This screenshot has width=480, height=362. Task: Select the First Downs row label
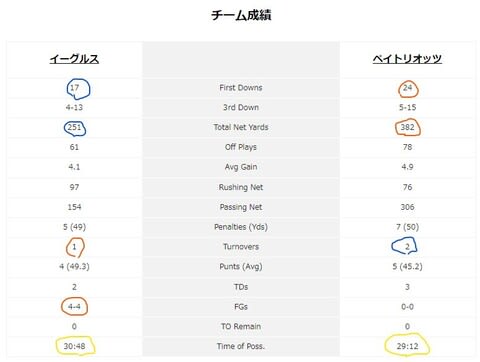241,88
